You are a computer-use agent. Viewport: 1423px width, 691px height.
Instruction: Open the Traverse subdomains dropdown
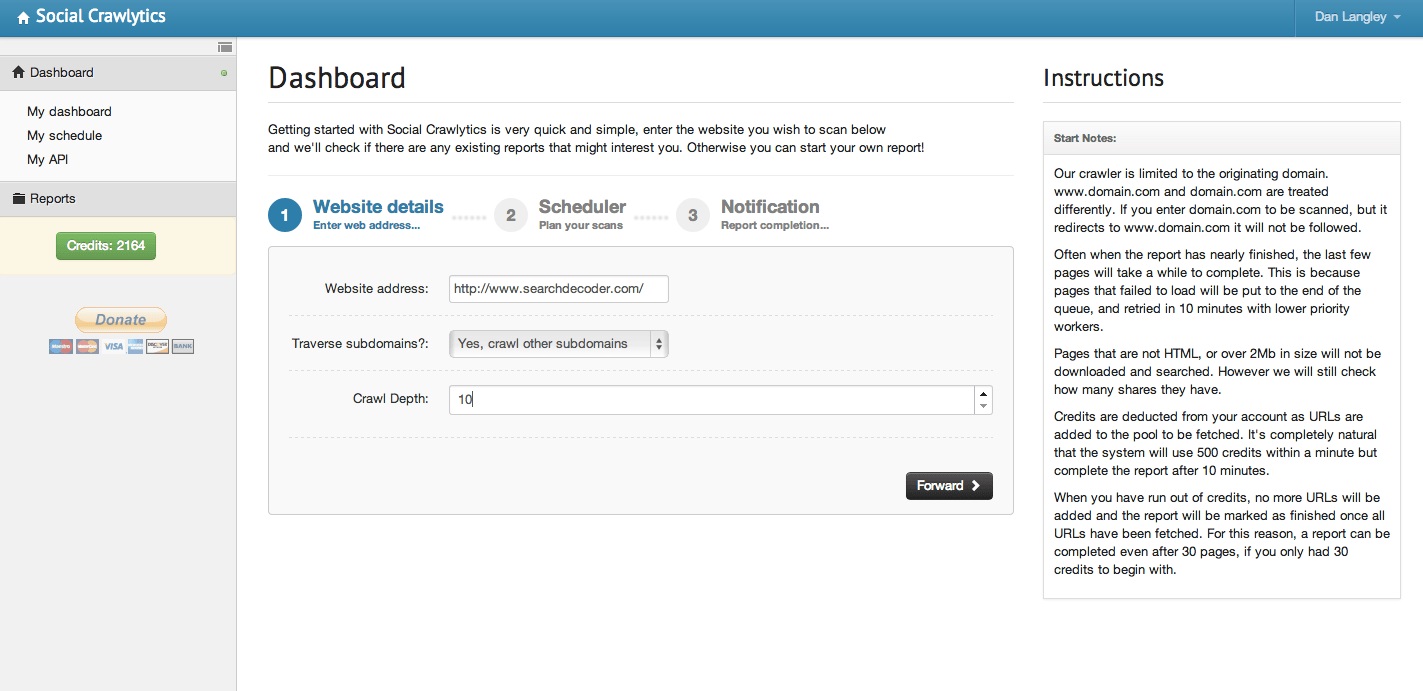pos(558,344)
